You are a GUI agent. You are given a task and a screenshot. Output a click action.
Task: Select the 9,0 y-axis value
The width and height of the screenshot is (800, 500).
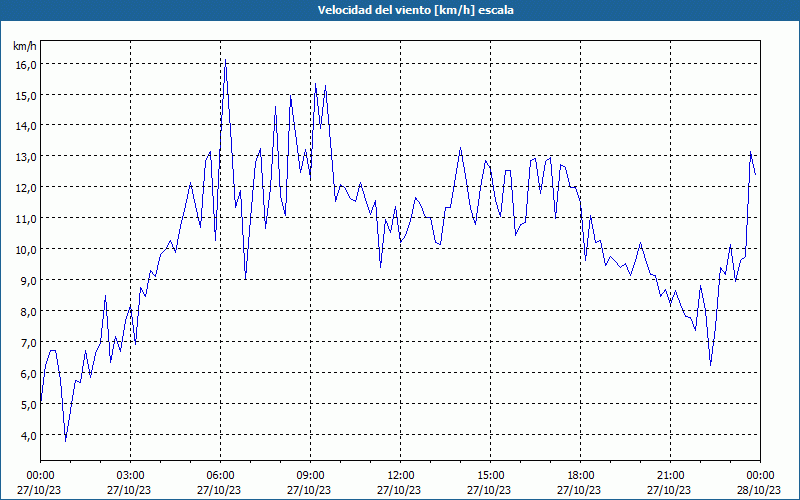coord(29,281)
